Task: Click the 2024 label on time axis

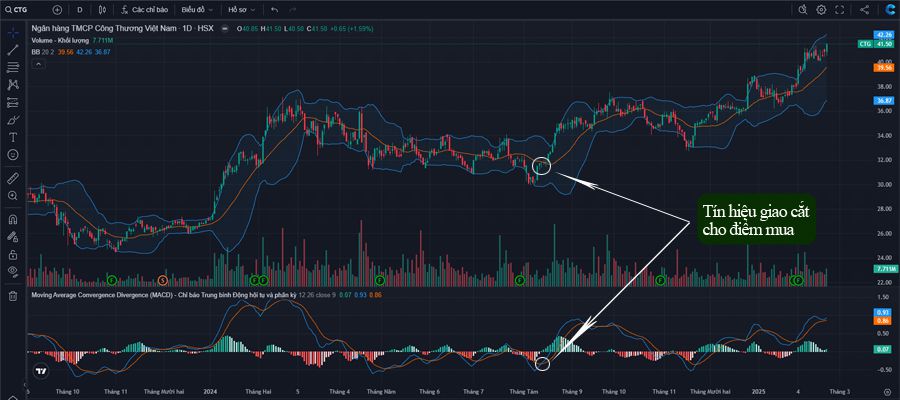Action: click(x=210, y=391)
